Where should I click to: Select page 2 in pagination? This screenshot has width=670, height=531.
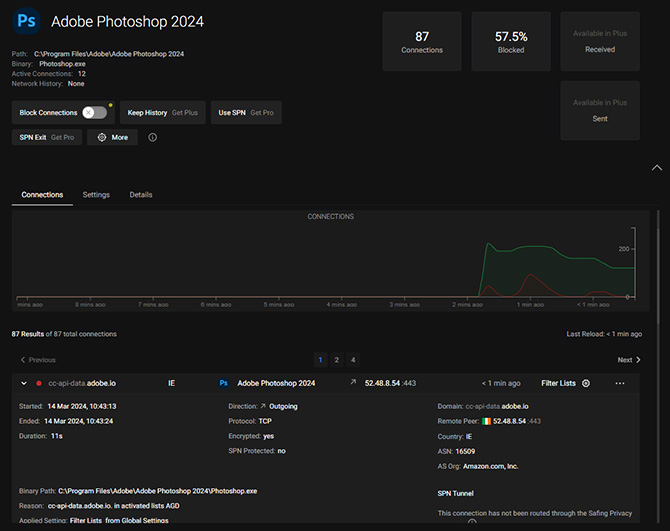point(337,360)
